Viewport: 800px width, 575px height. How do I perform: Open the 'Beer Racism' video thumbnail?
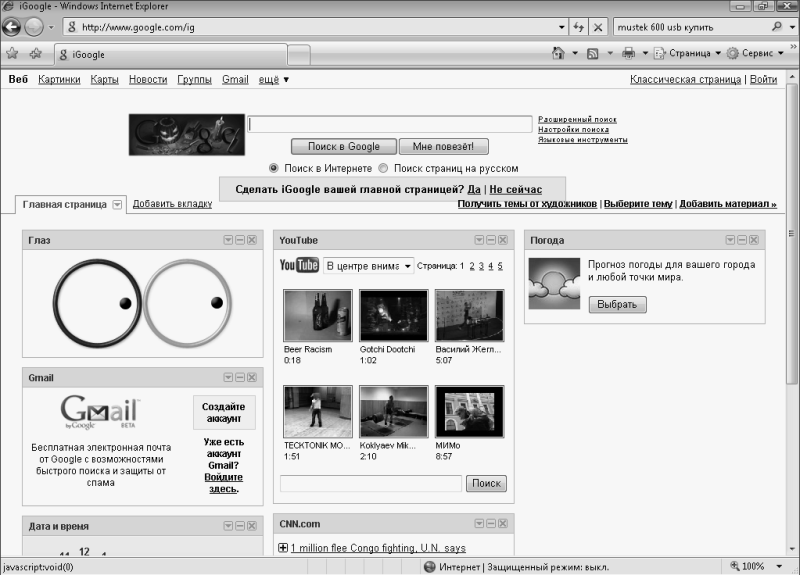(318, 315)
